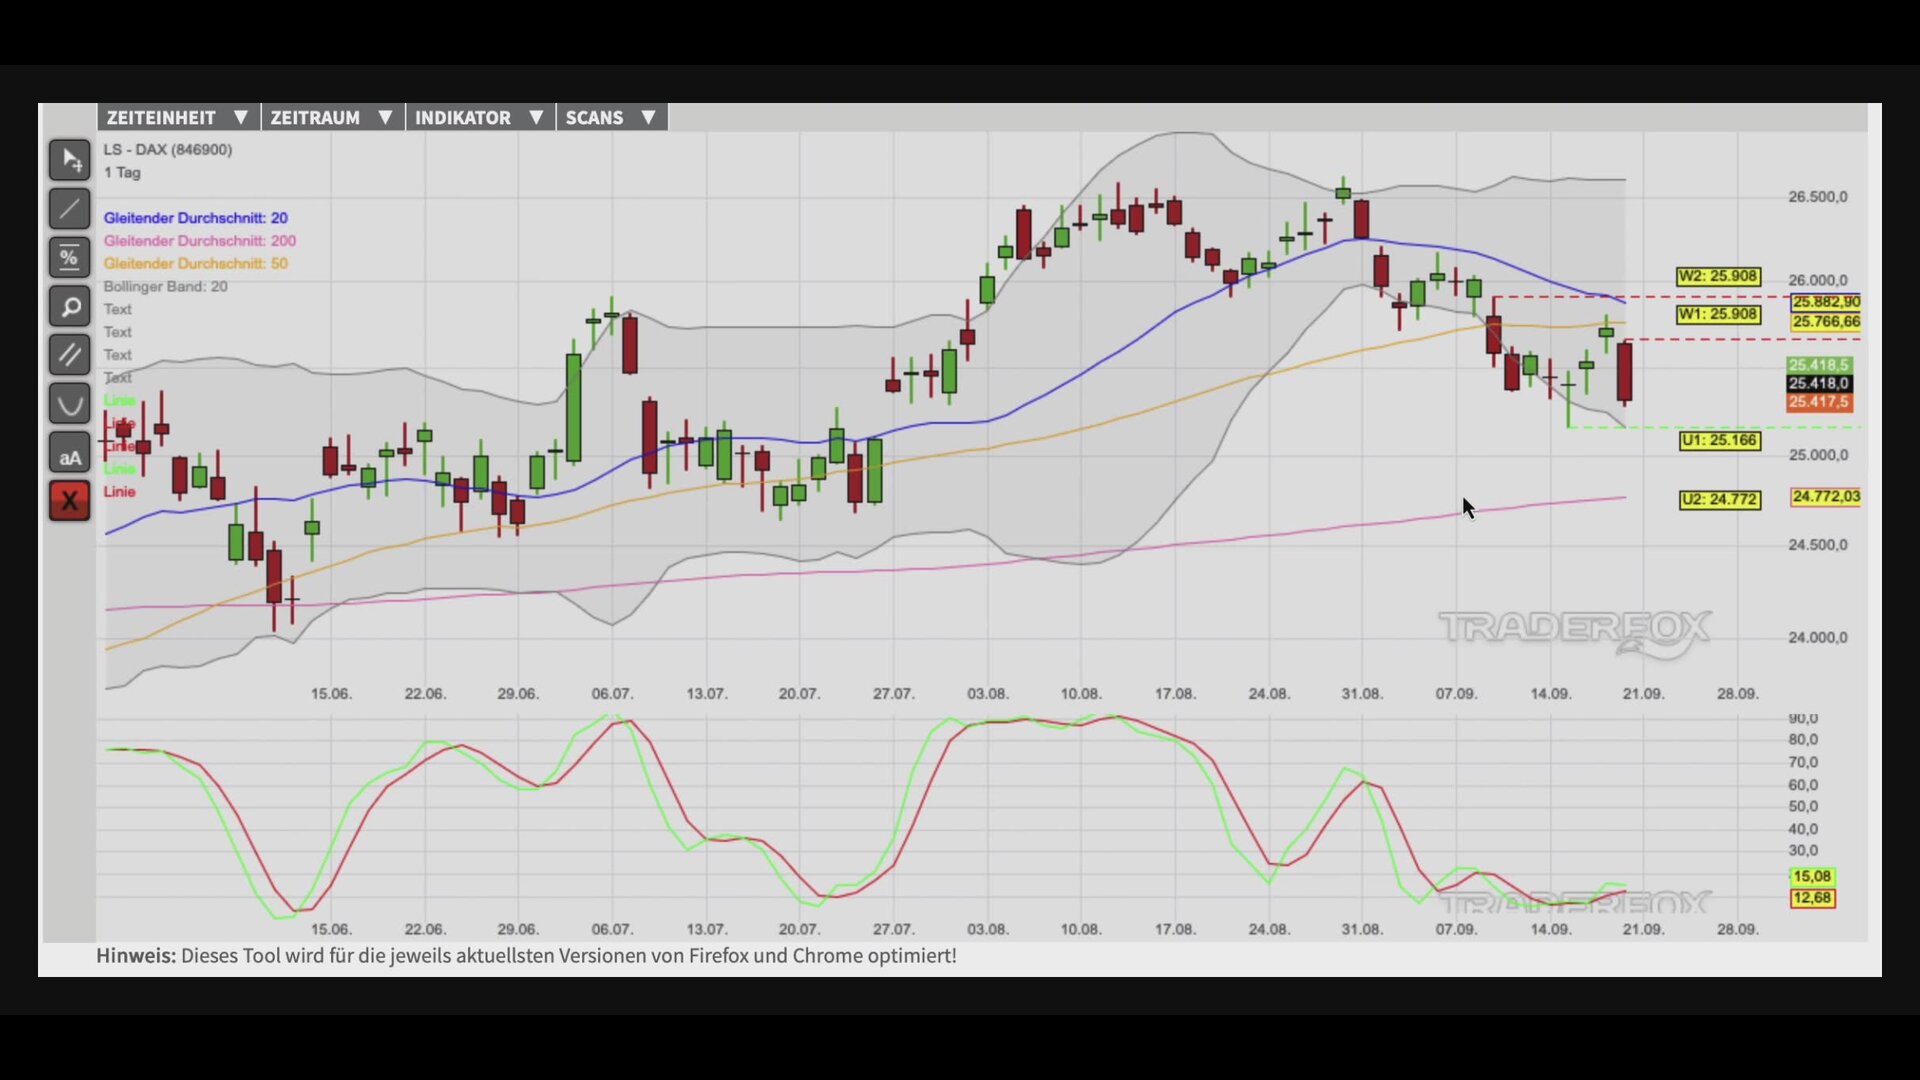Click the 15,08 stochastic value label

click(x=1812, y=877)
